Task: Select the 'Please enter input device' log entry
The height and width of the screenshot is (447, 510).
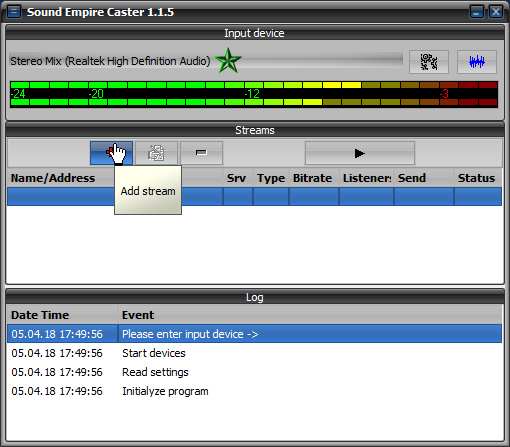Action: (254, 334)
